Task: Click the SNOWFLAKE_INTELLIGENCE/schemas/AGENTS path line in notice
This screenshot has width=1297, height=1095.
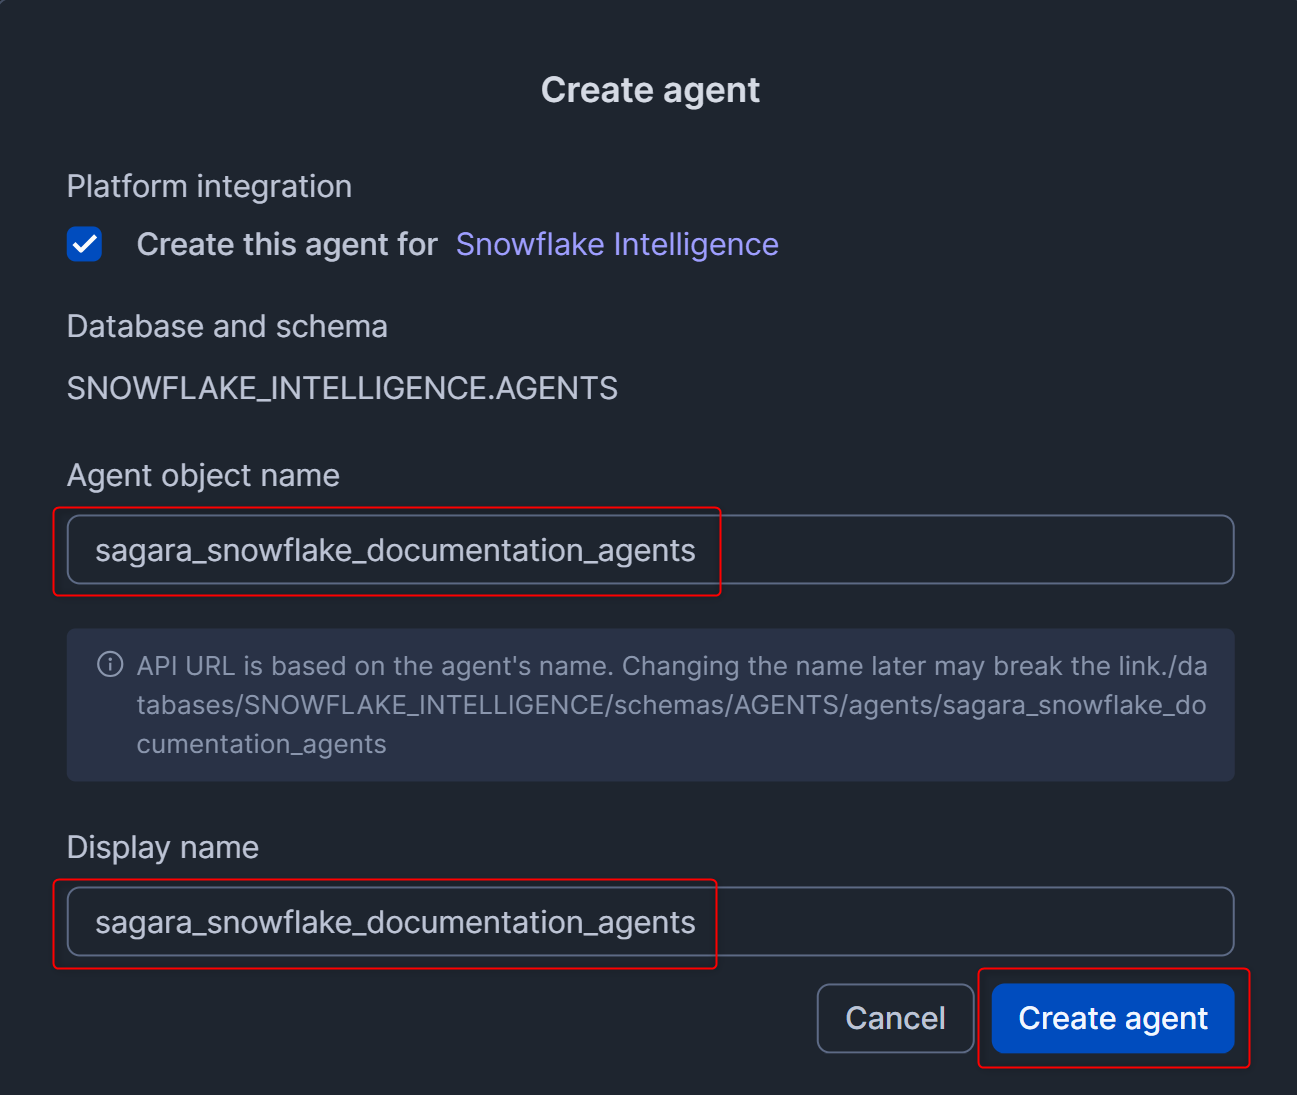Action: 672,705
